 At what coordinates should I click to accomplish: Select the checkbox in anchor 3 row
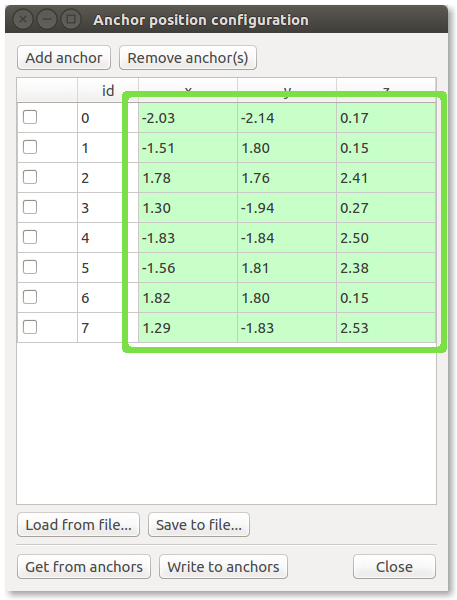click(x=30, y=207)
